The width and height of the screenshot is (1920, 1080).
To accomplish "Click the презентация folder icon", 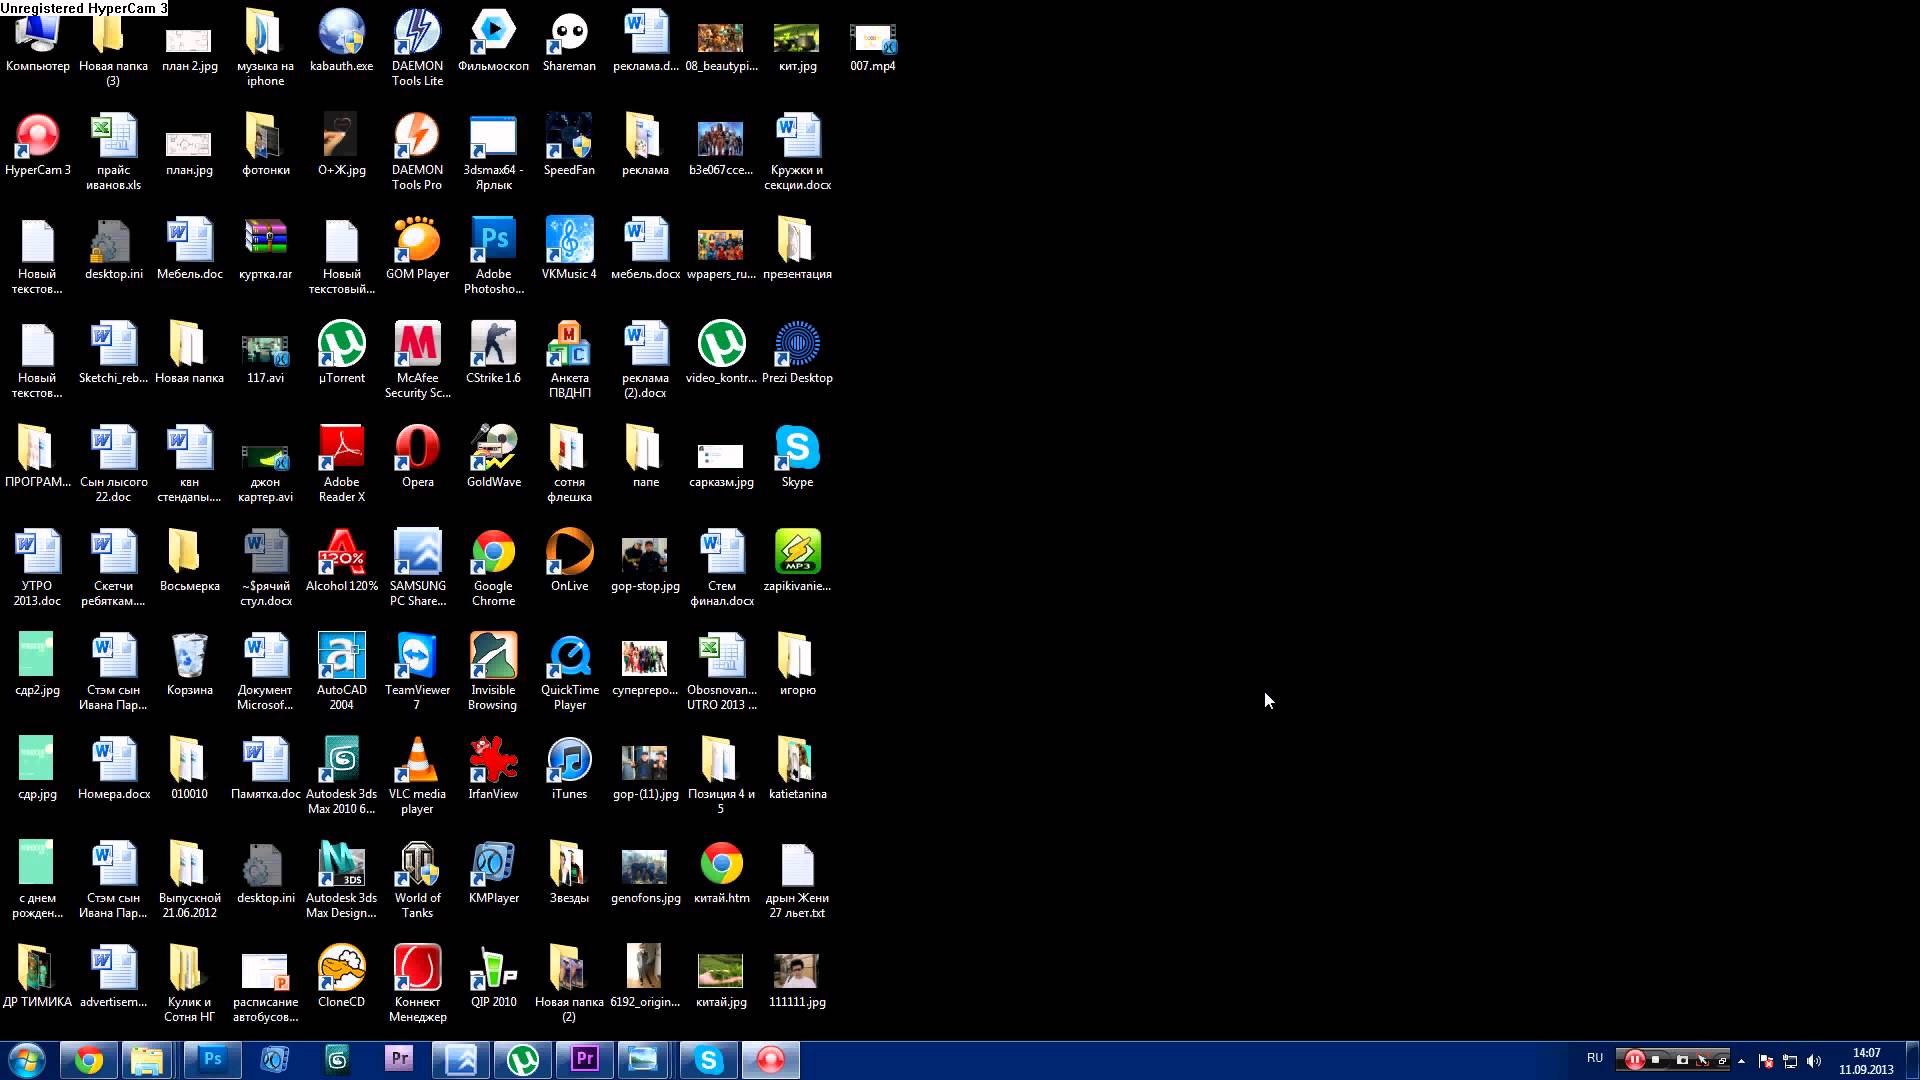I will point(797,248).
